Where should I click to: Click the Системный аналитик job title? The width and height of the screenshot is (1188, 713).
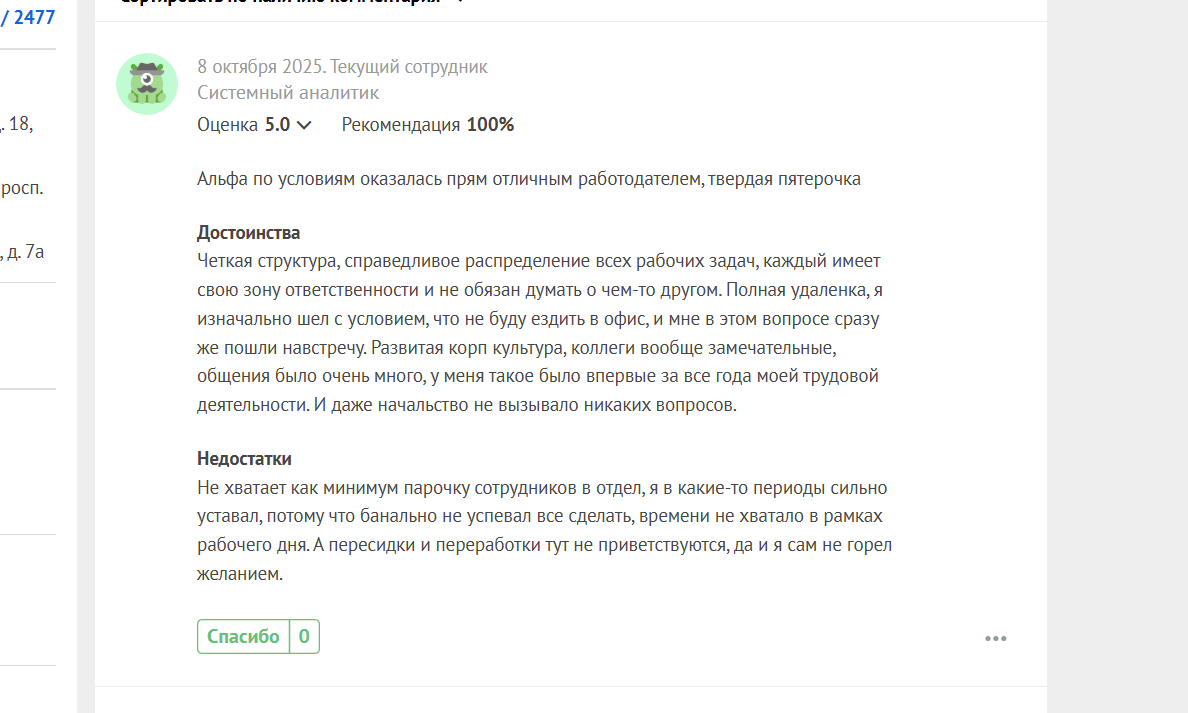point(288,93)
